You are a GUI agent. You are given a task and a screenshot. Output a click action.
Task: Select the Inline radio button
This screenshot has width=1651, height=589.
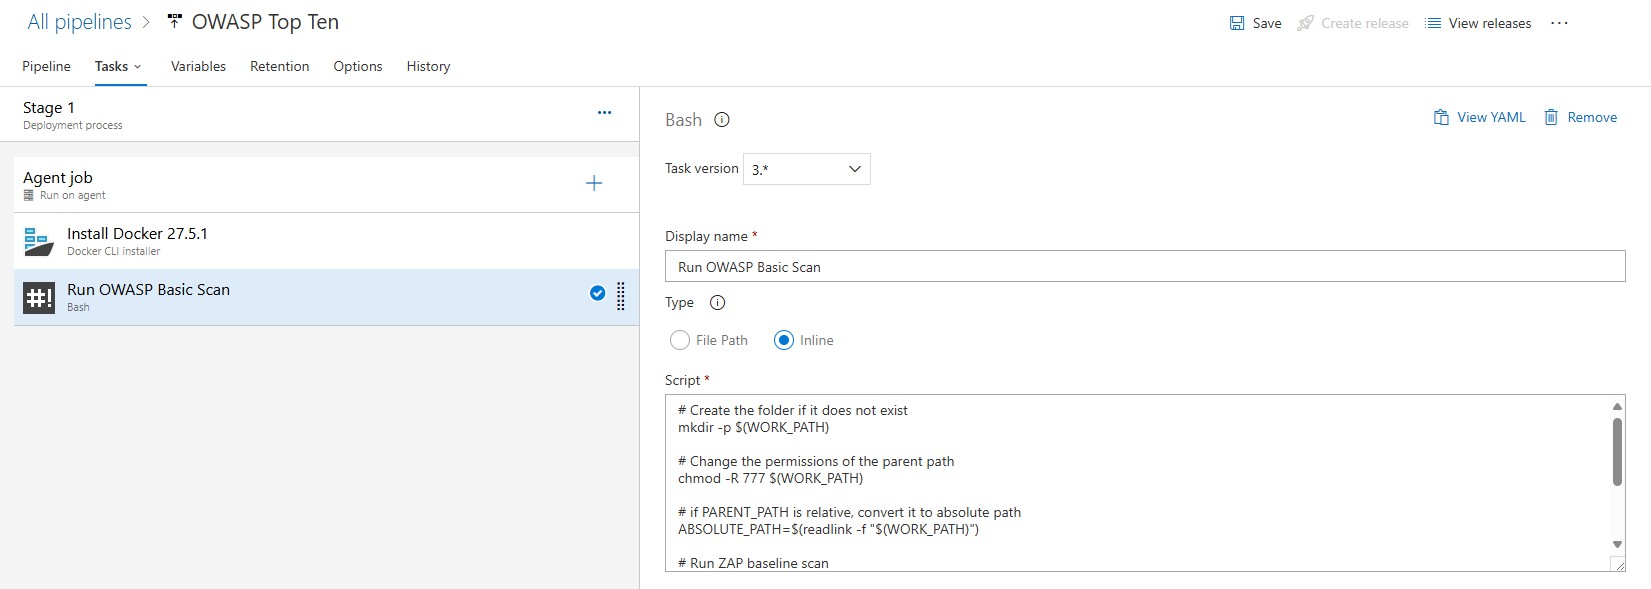[x=784, y=340]
